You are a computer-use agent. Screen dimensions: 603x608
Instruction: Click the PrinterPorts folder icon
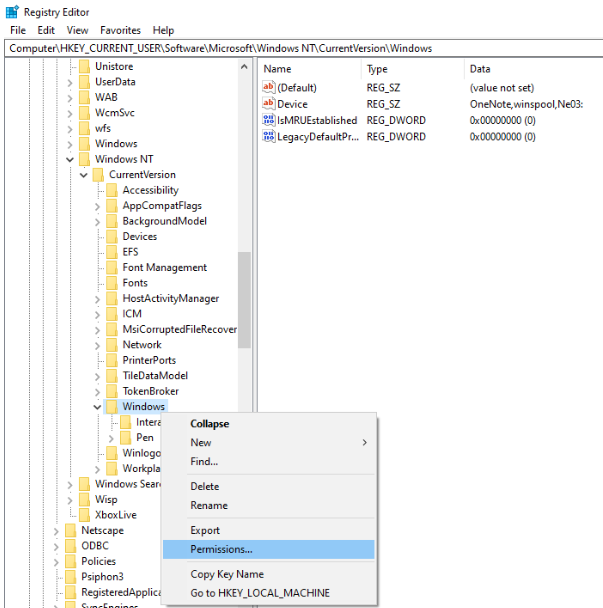click(112, 360)
